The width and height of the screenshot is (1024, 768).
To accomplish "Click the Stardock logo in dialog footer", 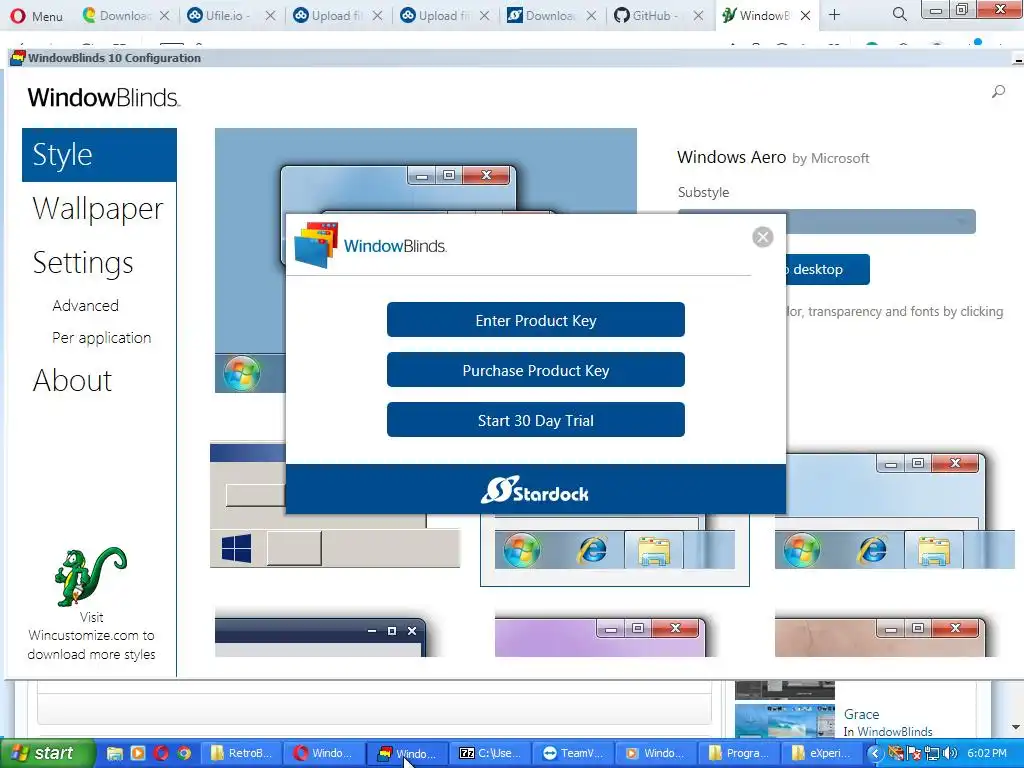I will click(535, 490).
